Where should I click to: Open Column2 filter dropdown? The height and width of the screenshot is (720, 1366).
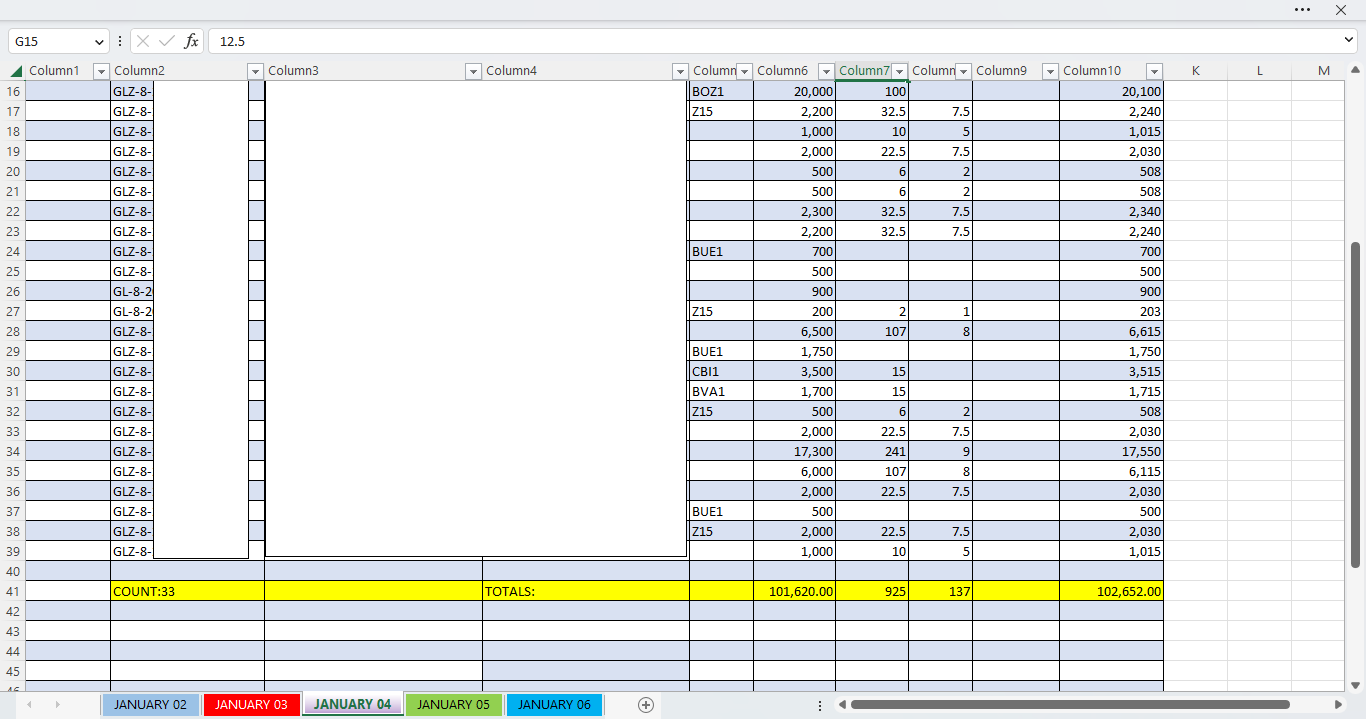tap(255, 71)
